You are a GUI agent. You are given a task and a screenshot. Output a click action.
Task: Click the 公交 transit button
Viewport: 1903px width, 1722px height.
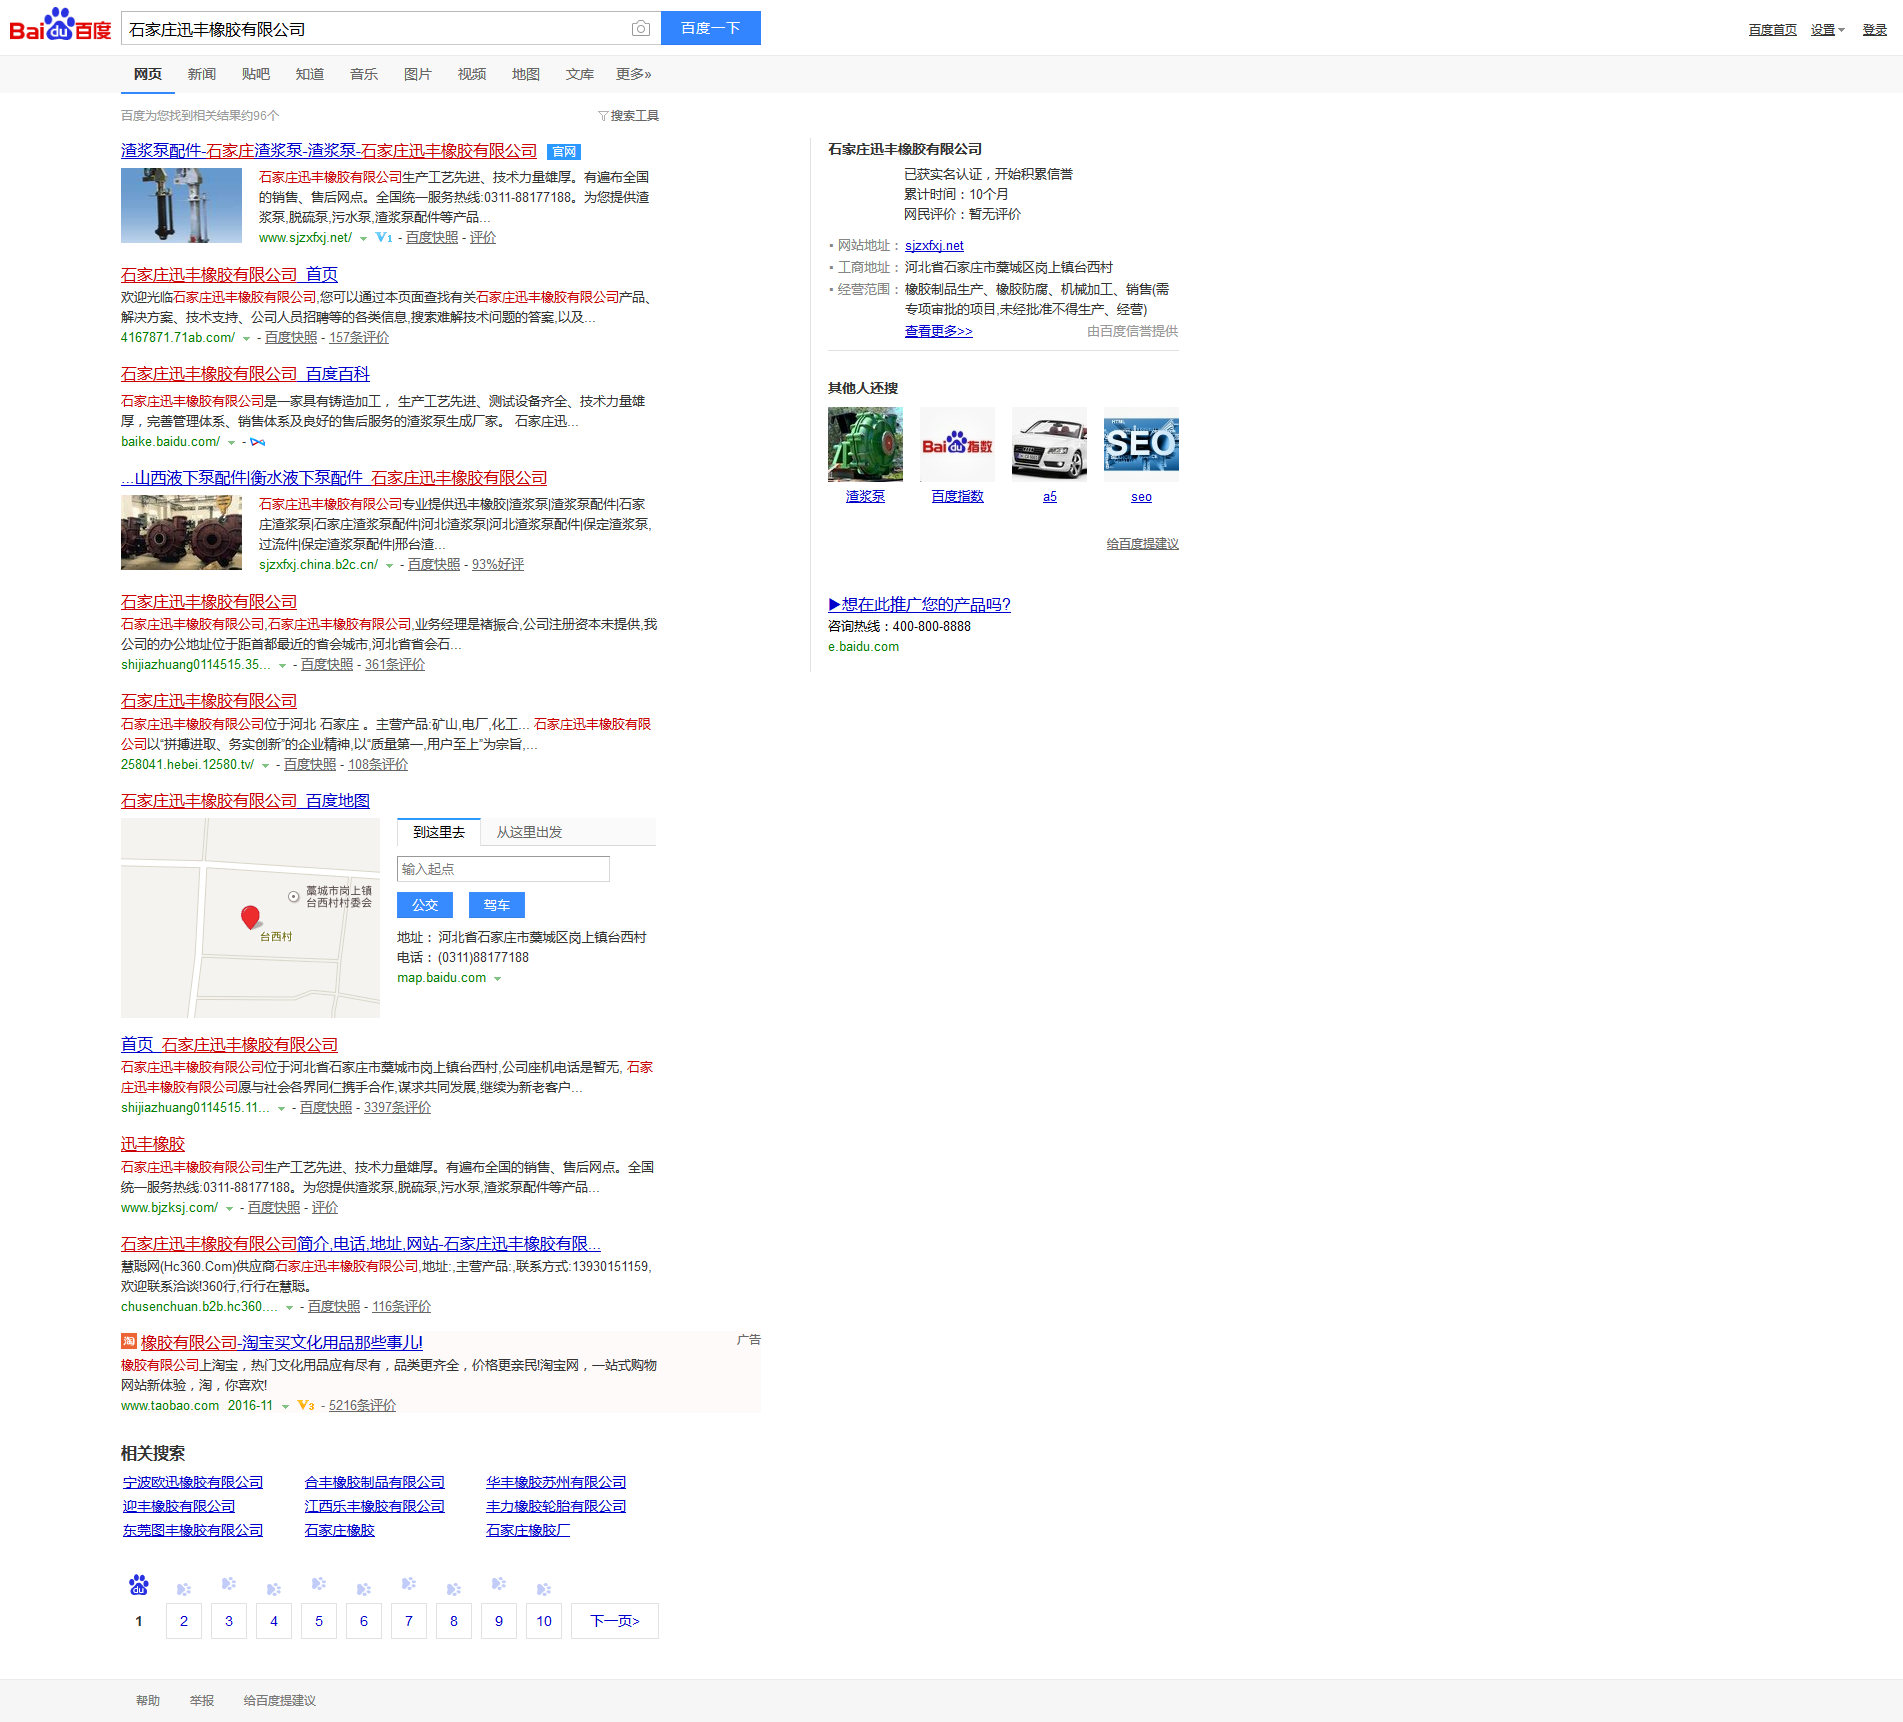[x=425, y=905]
